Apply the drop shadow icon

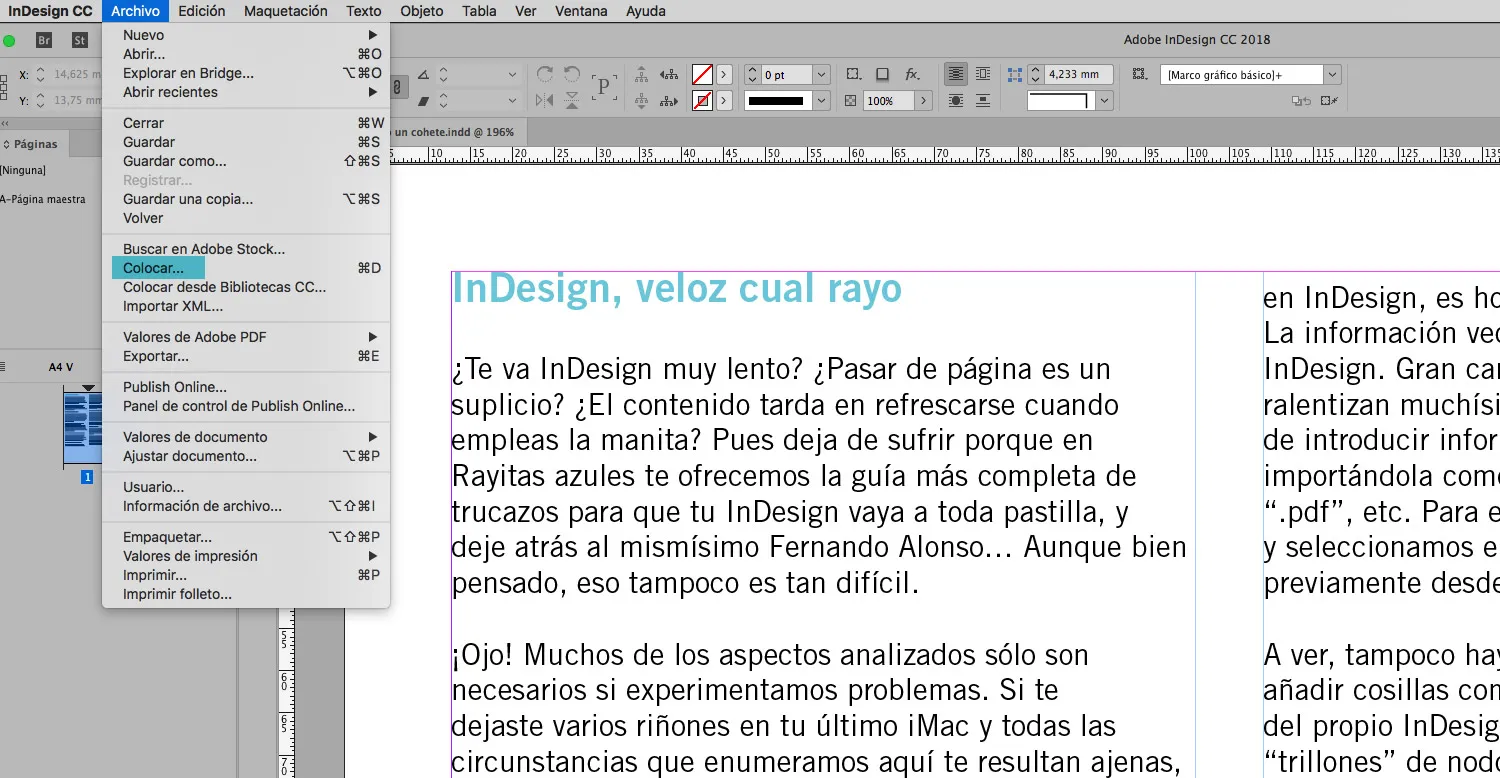click(x=882, y=75)
